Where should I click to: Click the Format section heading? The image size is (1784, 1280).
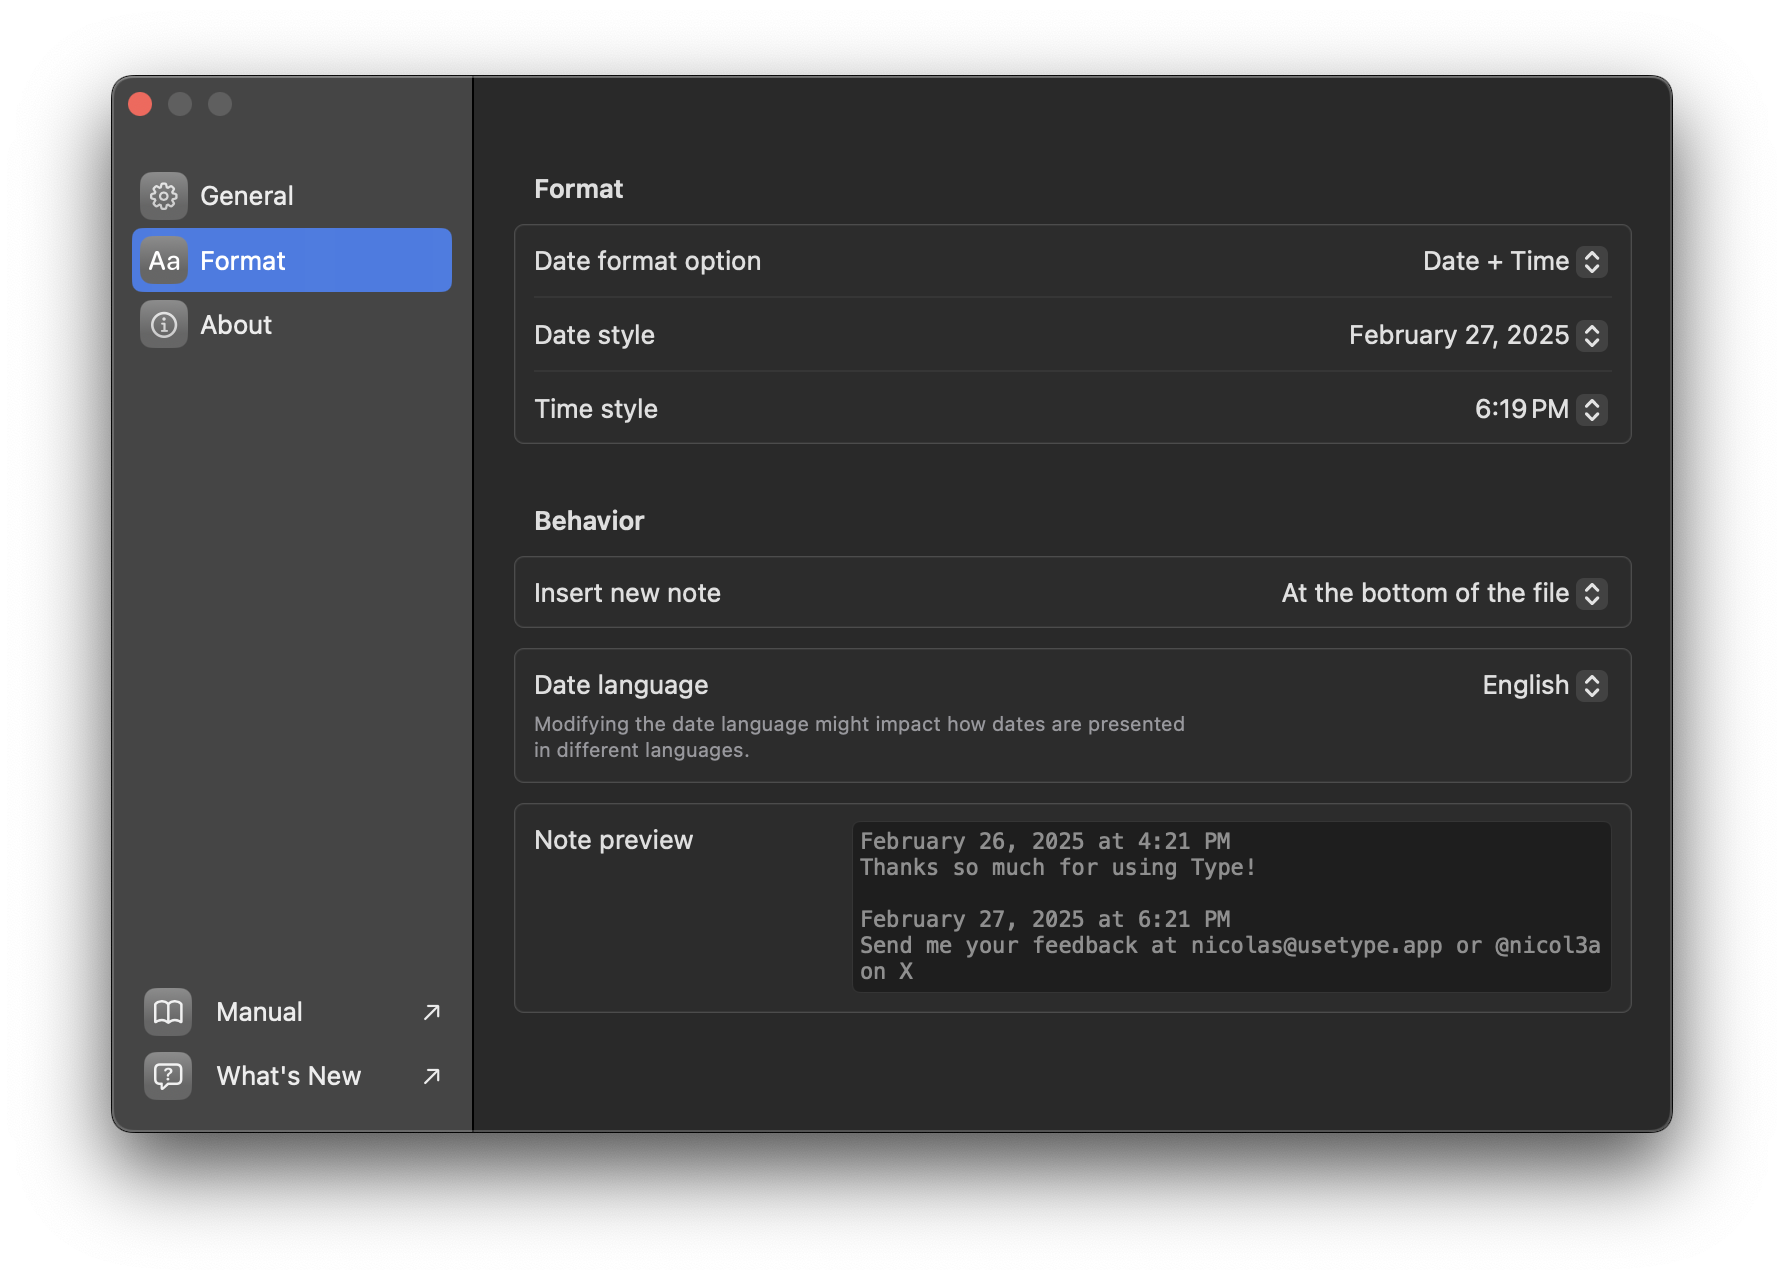[x=578, y=189]
